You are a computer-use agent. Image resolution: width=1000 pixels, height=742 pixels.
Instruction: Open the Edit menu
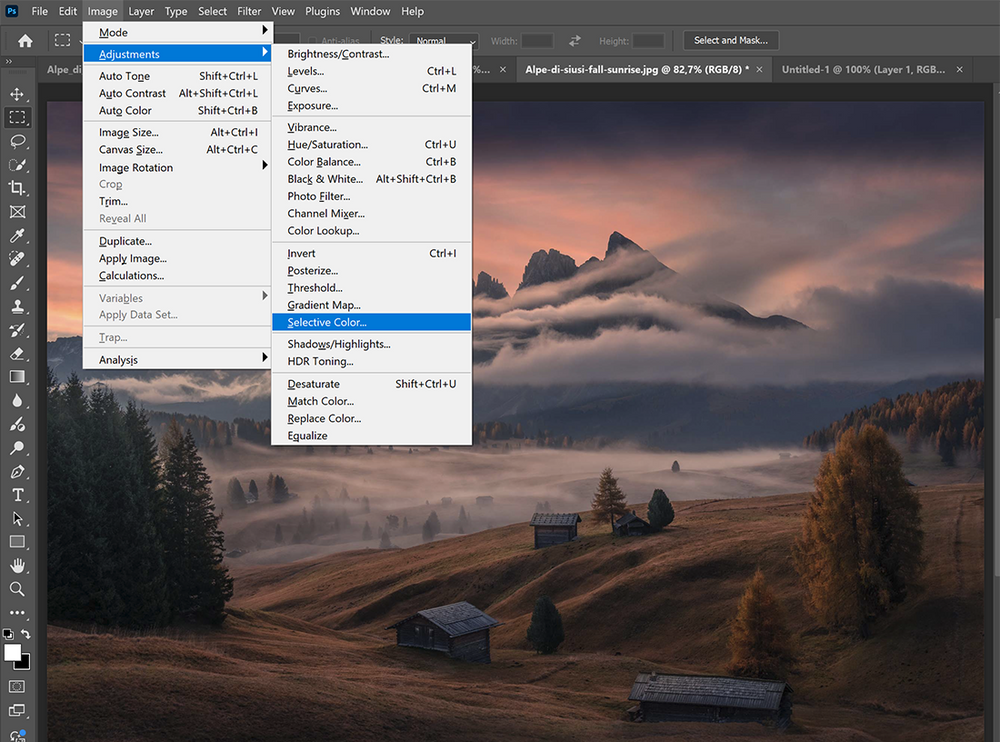(68, 11)
